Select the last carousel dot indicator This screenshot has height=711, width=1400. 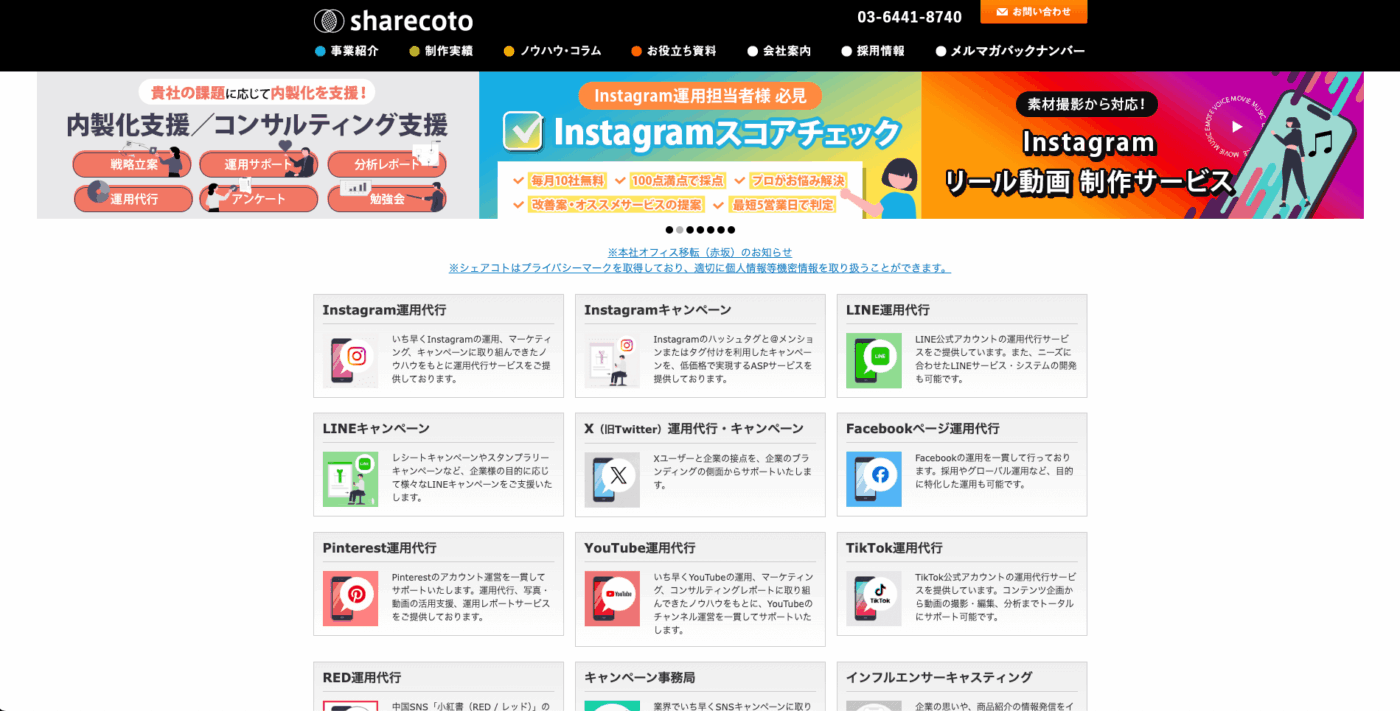click(x=731, y=230)
